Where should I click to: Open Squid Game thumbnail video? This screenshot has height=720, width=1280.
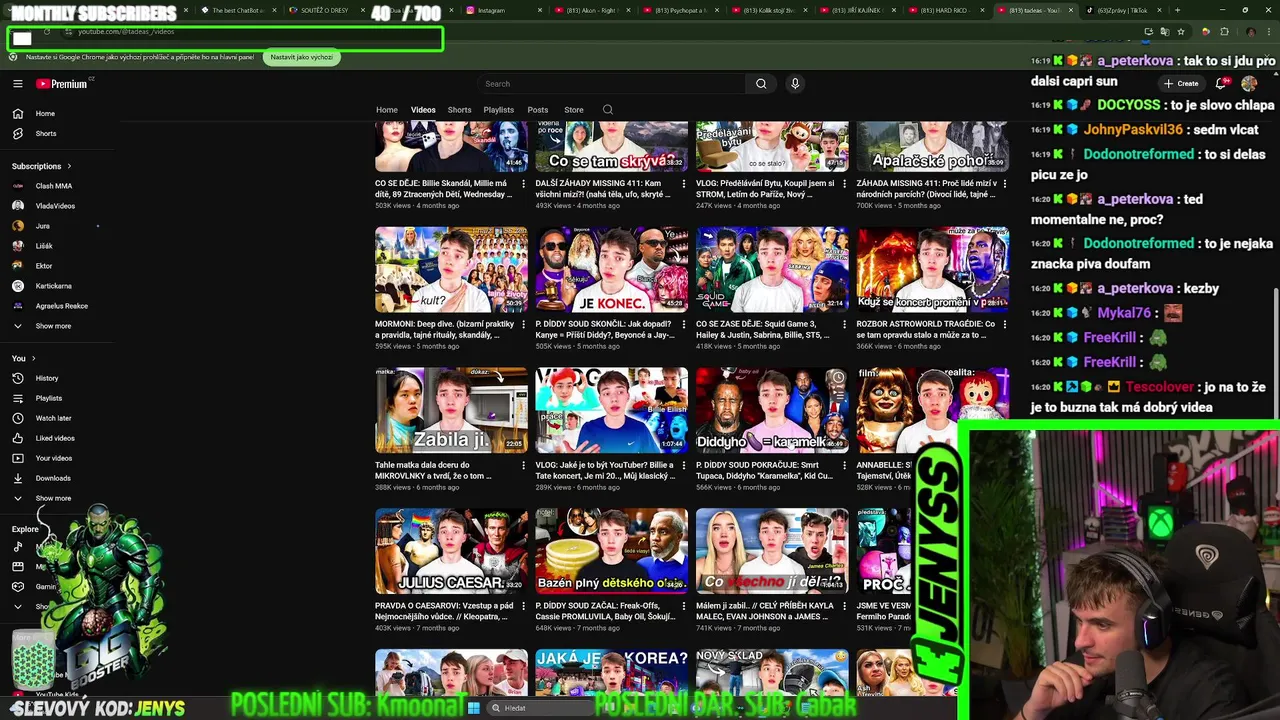click(772, 270)
